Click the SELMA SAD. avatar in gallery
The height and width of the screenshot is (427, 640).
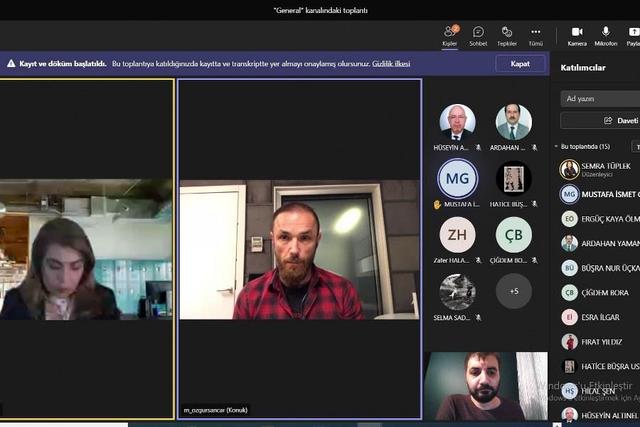click(457, 291)
